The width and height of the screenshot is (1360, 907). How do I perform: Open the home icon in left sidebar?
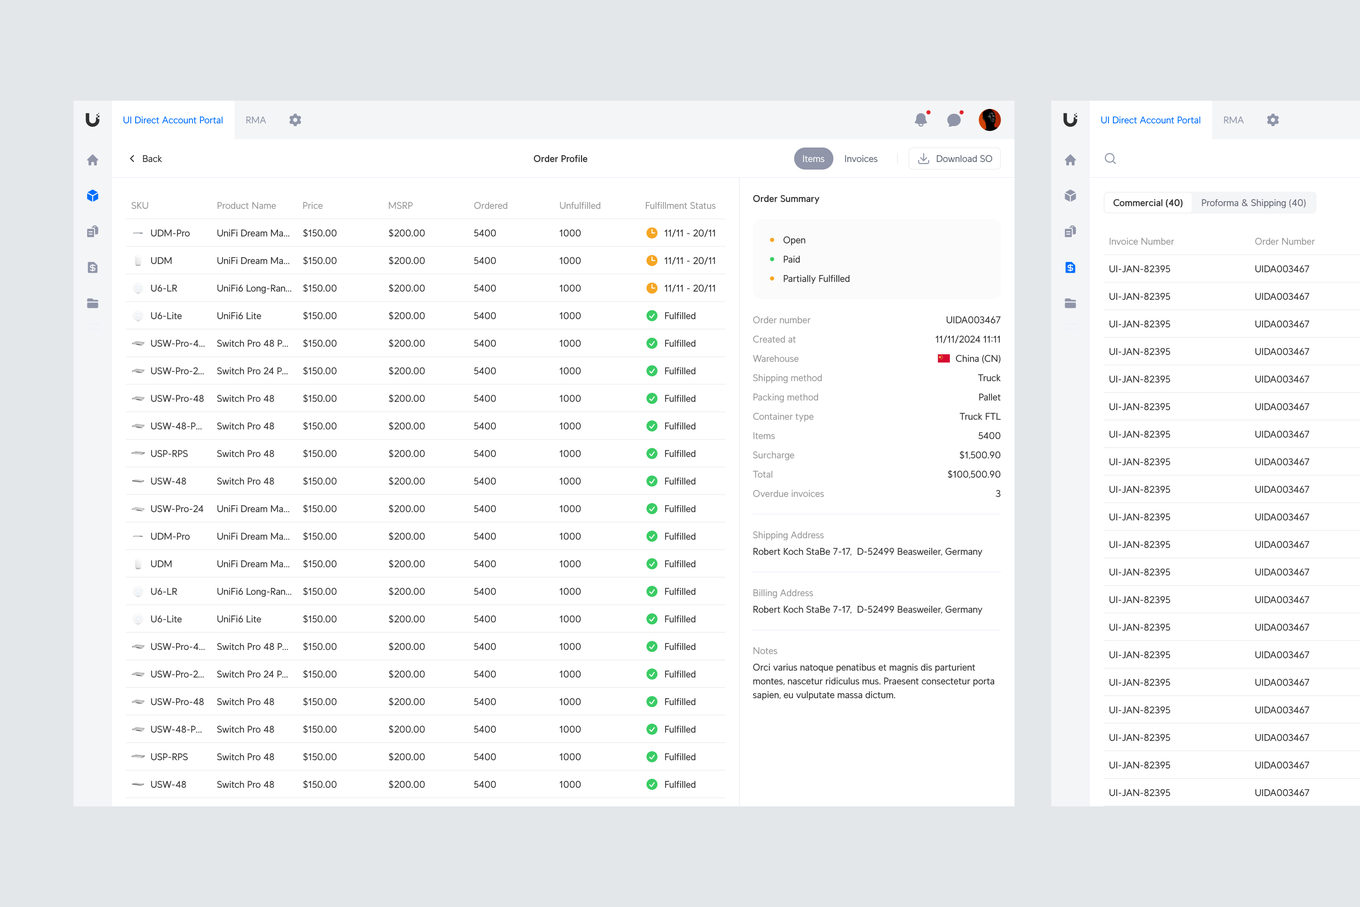click(x=92, y=160)
